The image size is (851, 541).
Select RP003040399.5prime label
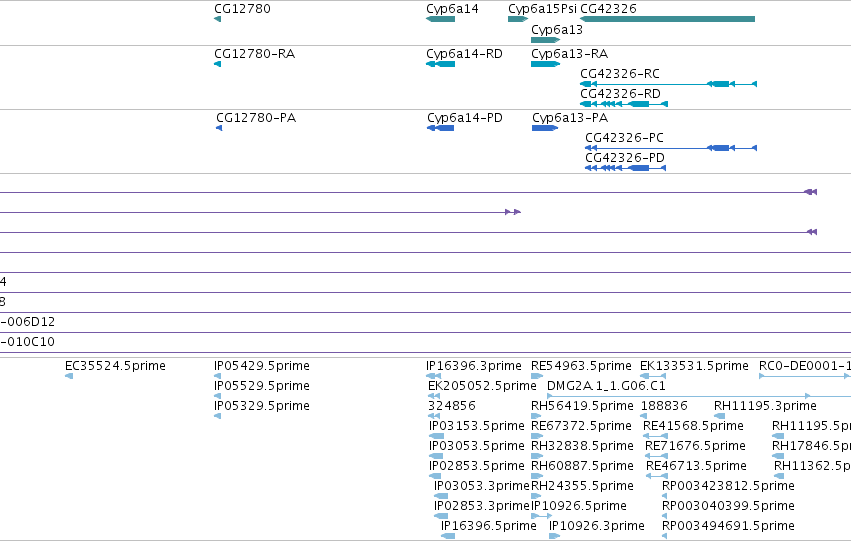coord(728,506)
